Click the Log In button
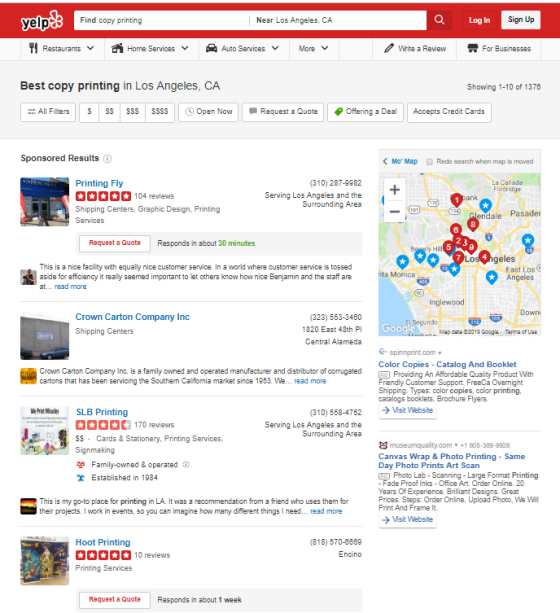The height and width of the screenshot is (613, 560). coord(479,20)
